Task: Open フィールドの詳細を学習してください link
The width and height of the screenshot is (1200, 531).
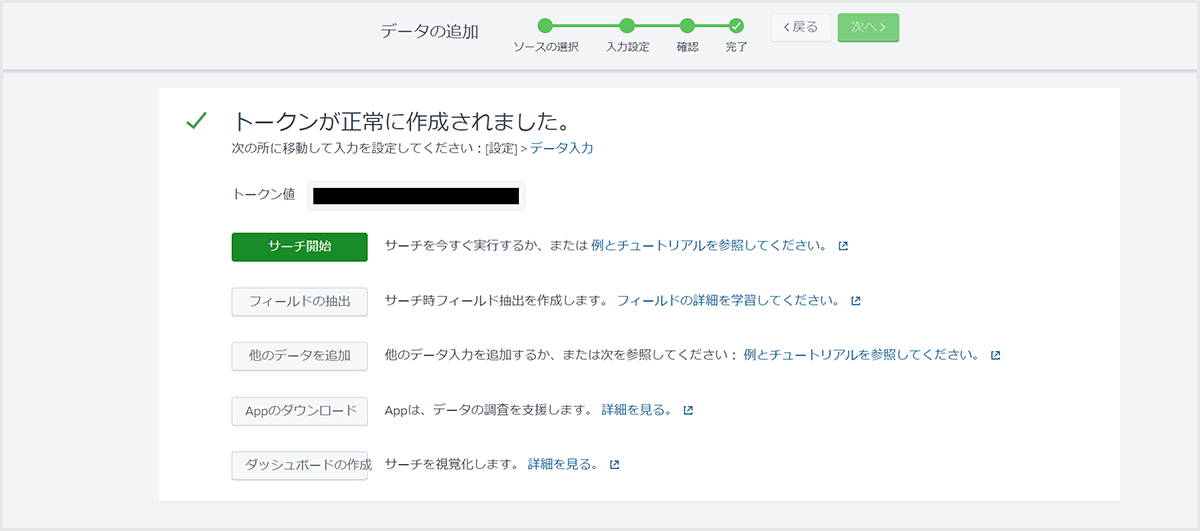Action: [x=728, y=300]
